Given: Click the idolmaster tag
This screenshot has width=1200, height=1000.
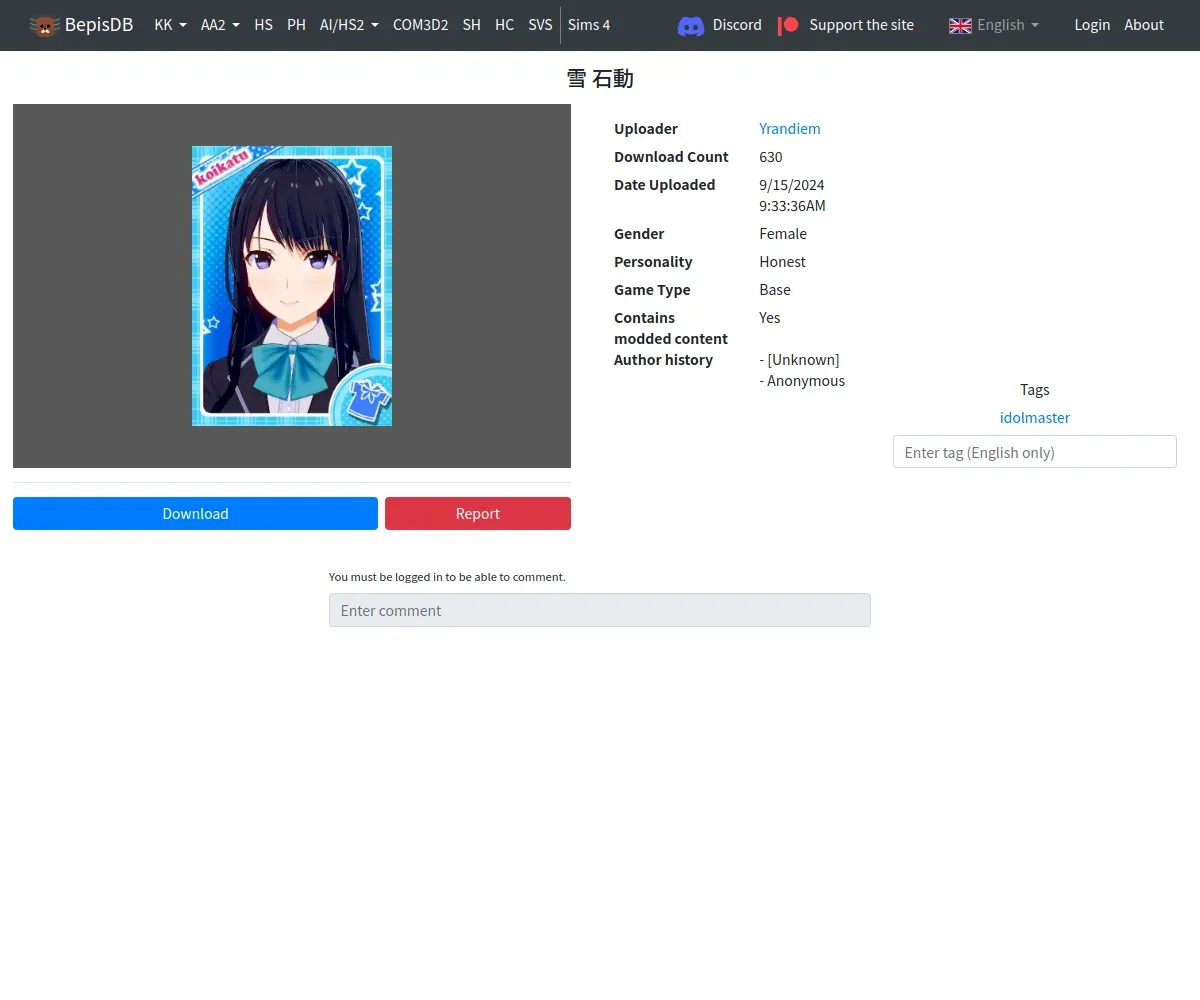Looking at the screenshot, I should (x=1035, y=418).
